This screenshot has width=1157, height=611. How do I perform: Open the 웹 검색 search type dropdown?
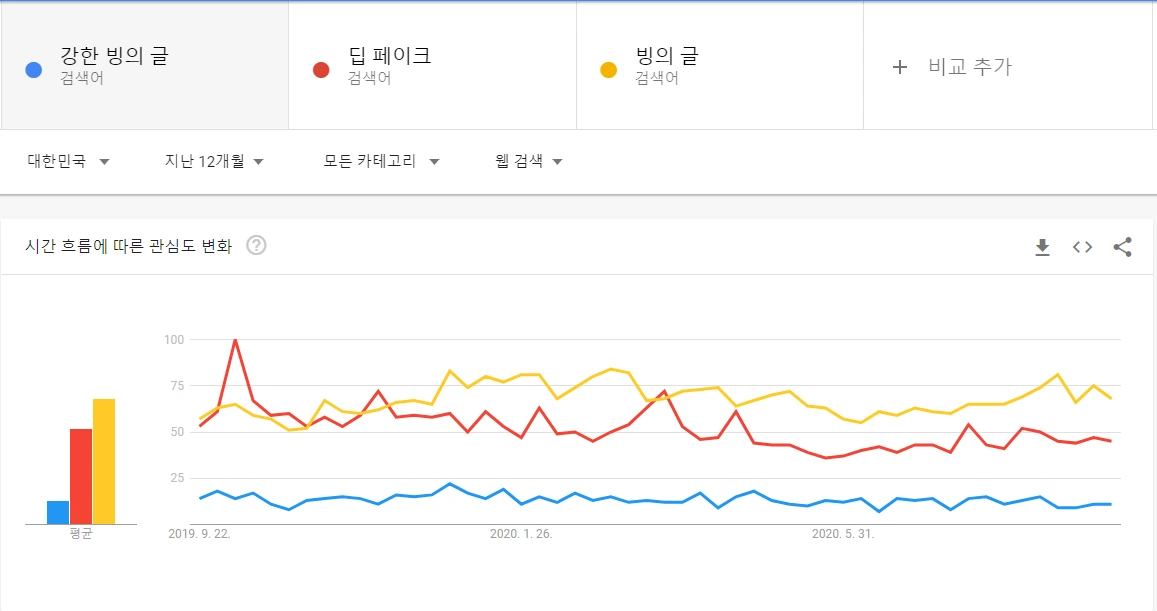[x=528, y=160]
